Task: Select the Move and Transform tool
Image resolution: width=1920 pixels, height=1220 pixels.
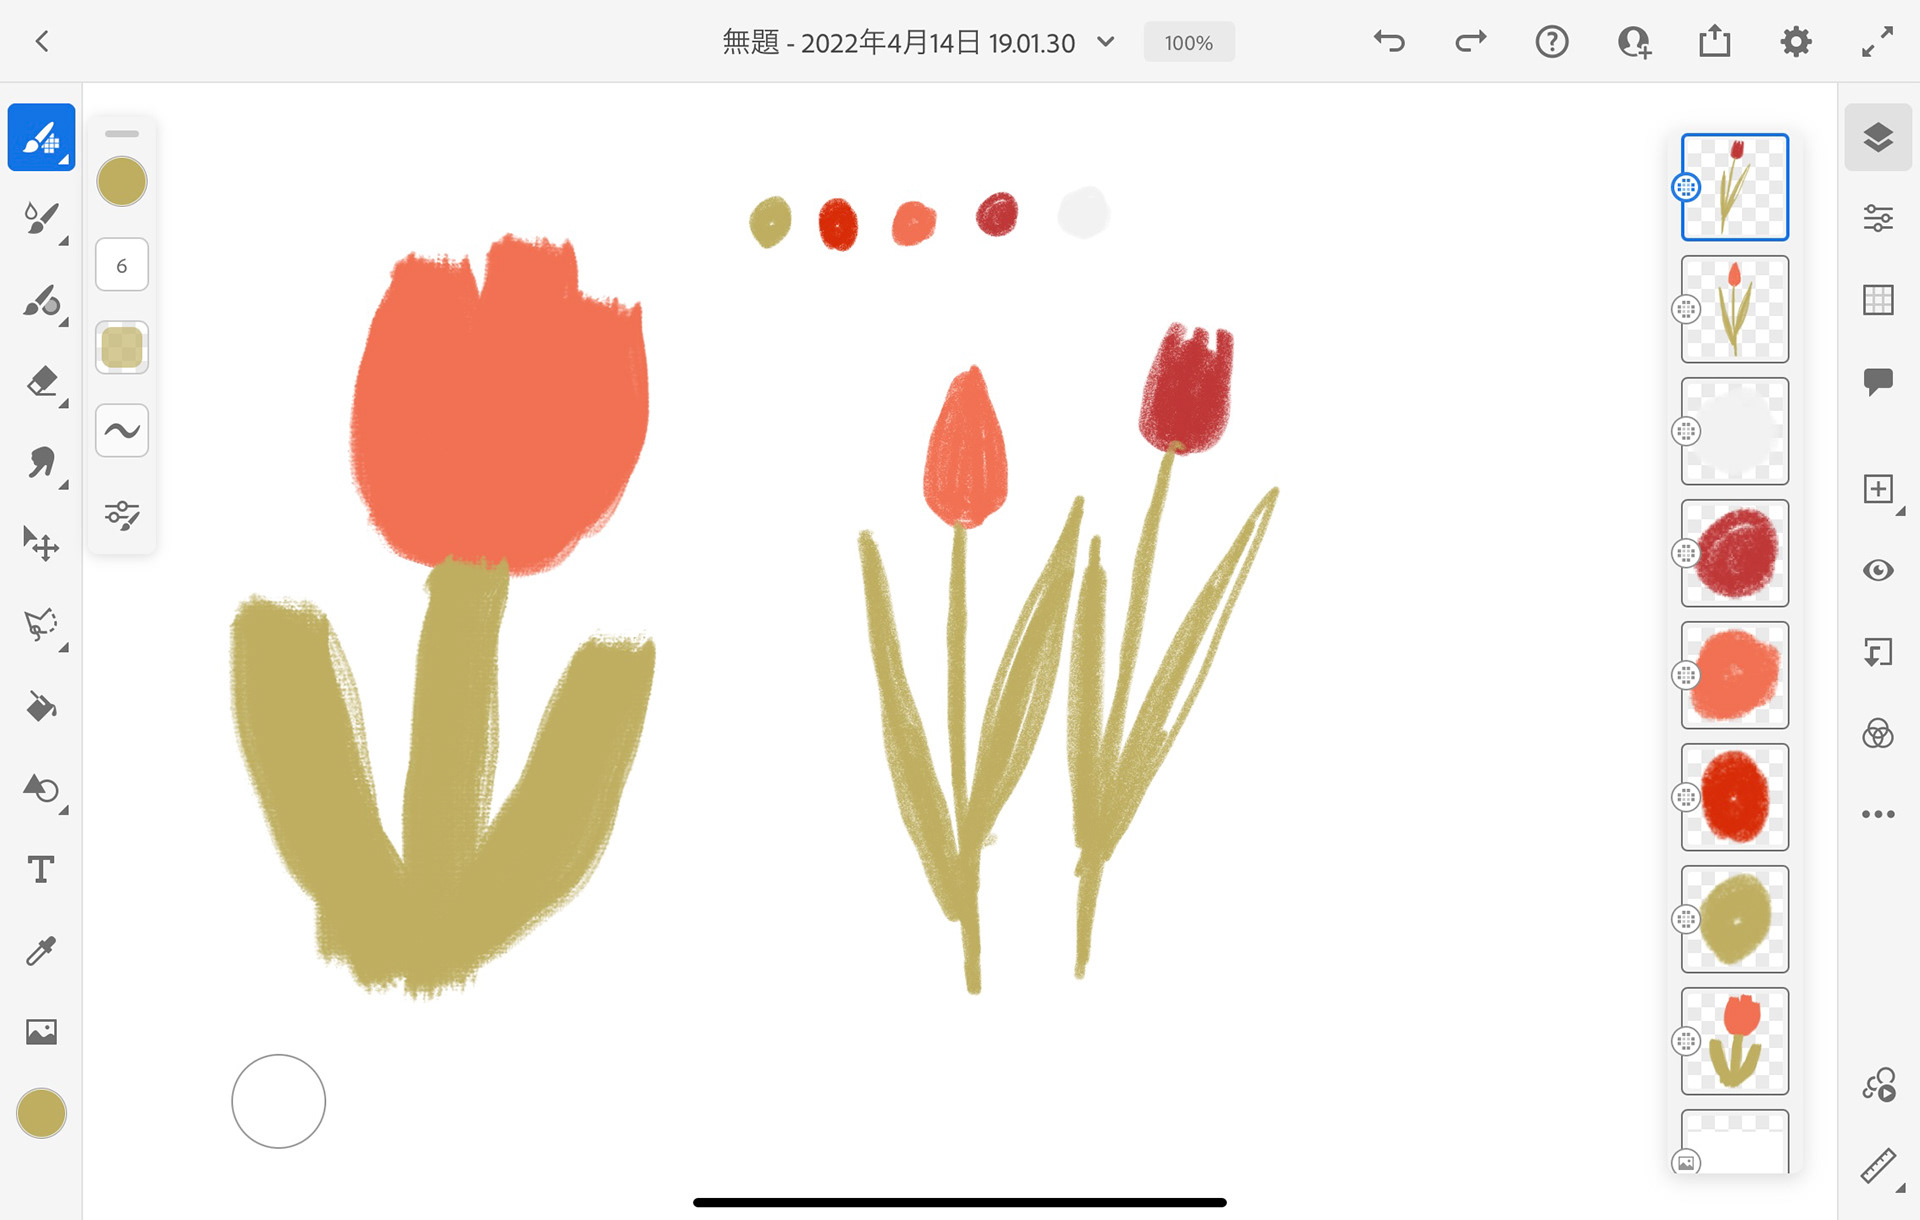Action: tap(42, 544)
